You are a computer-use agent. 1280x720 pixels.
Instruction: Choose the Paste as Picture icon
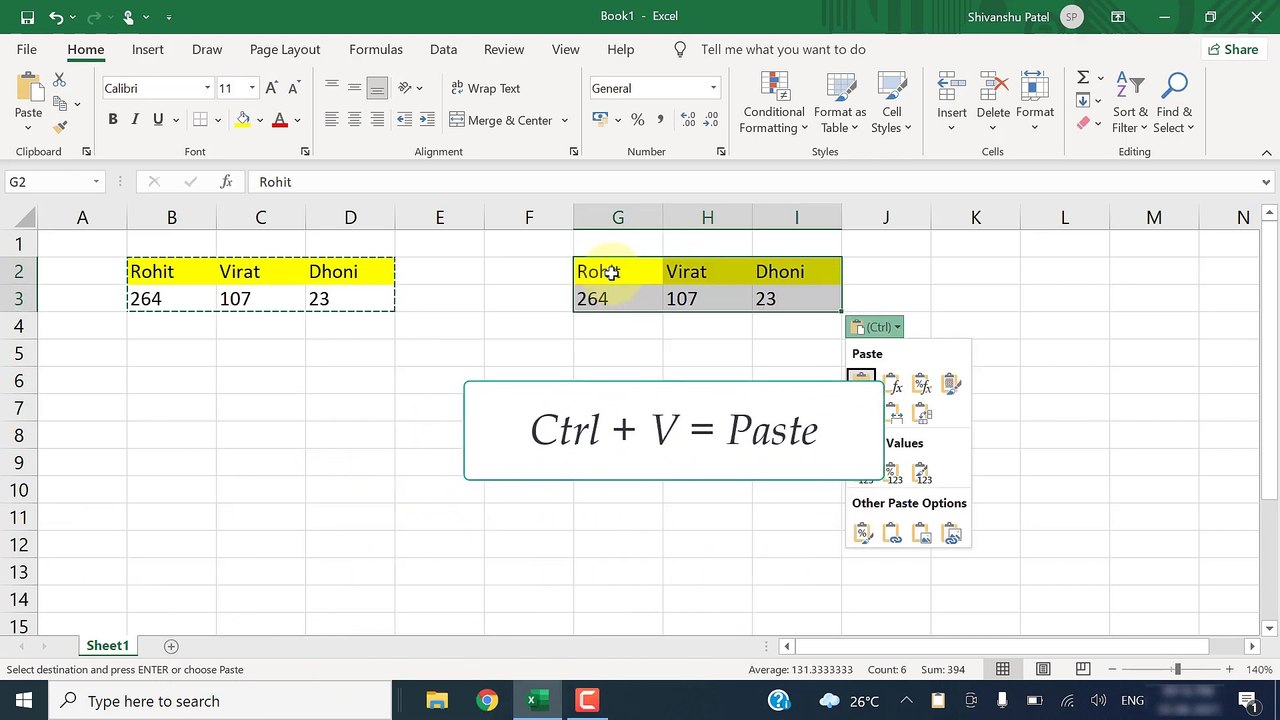(922, 534)
